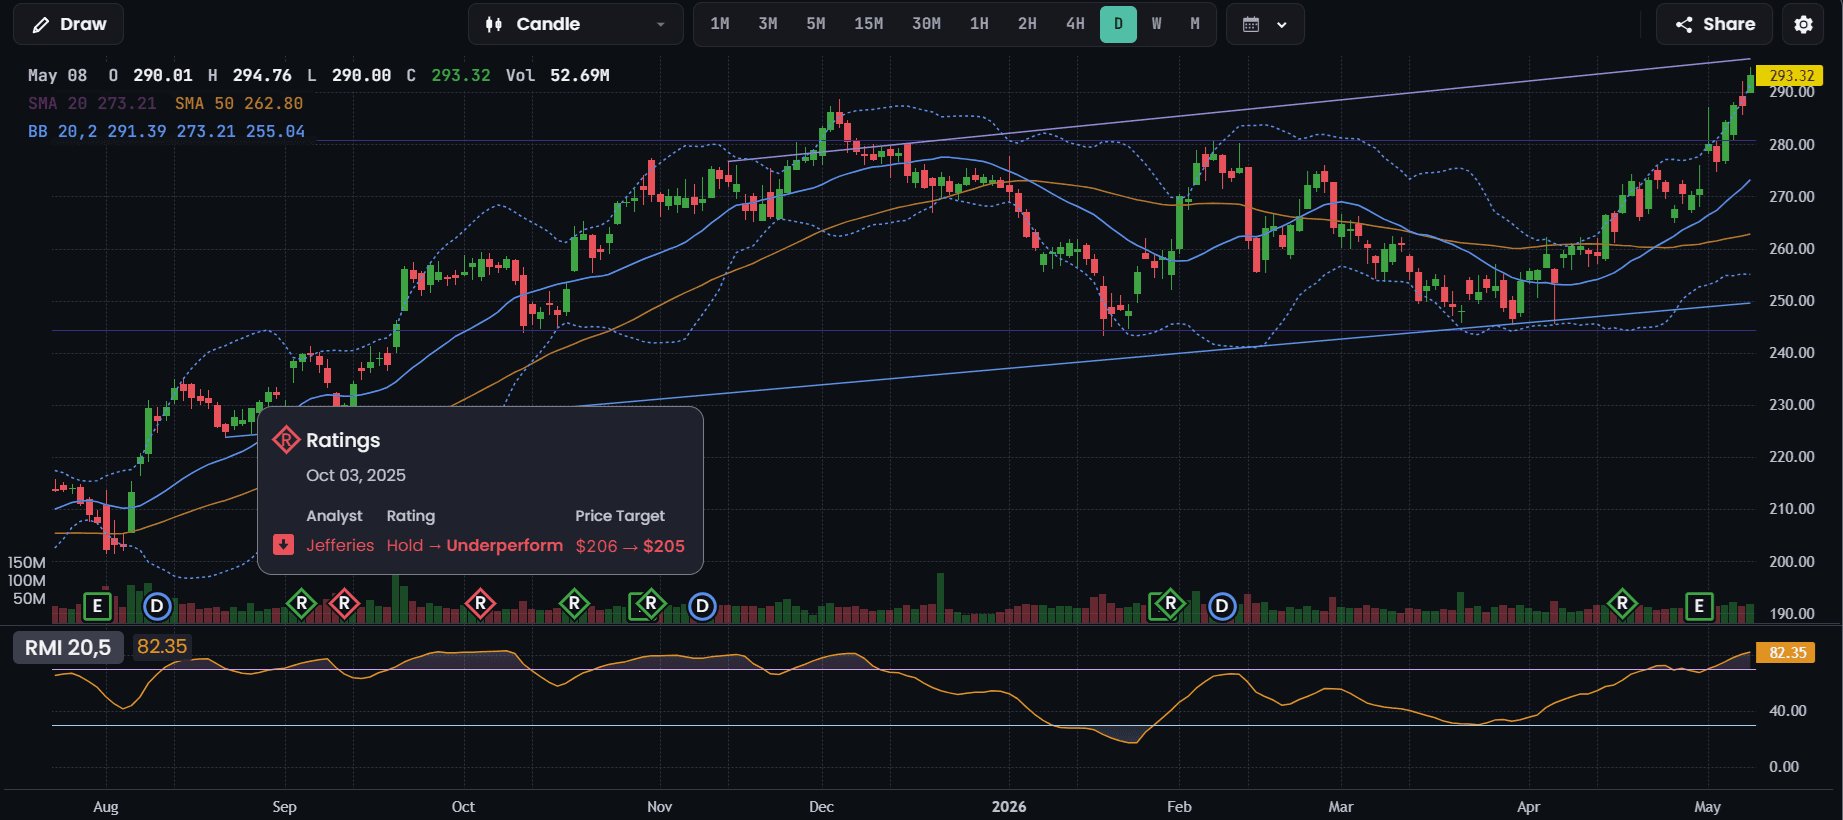Click the 2026 label on time axis
This screenshot has width=1843, height=820.
pos(1009,807)
